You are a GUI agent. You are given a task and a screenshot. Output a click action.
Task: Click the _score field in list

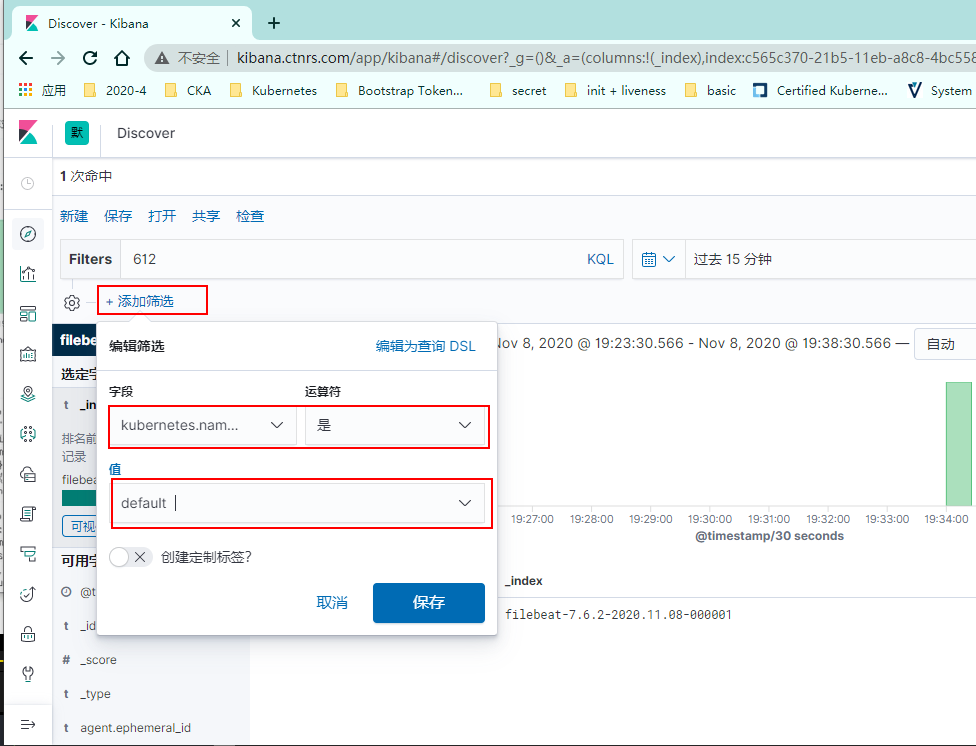tap(98, 659)
